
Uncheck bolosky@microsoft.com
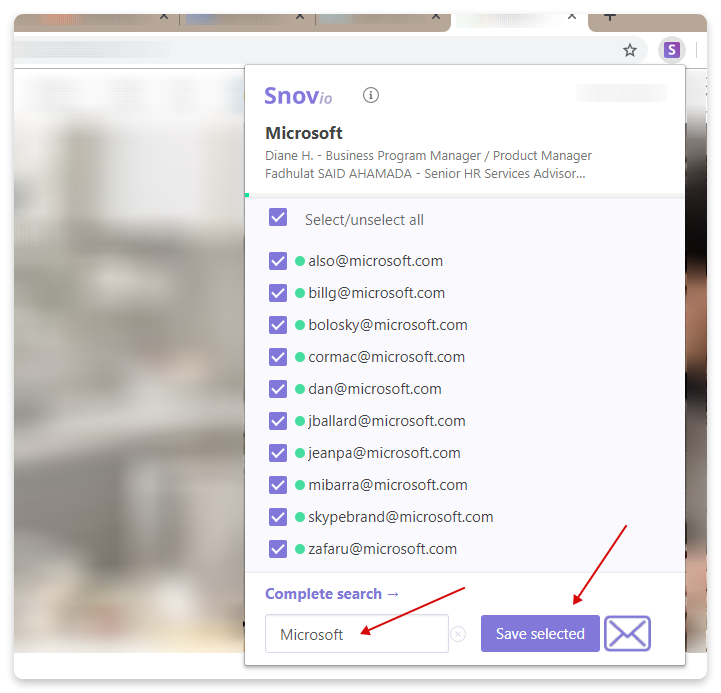278,325
